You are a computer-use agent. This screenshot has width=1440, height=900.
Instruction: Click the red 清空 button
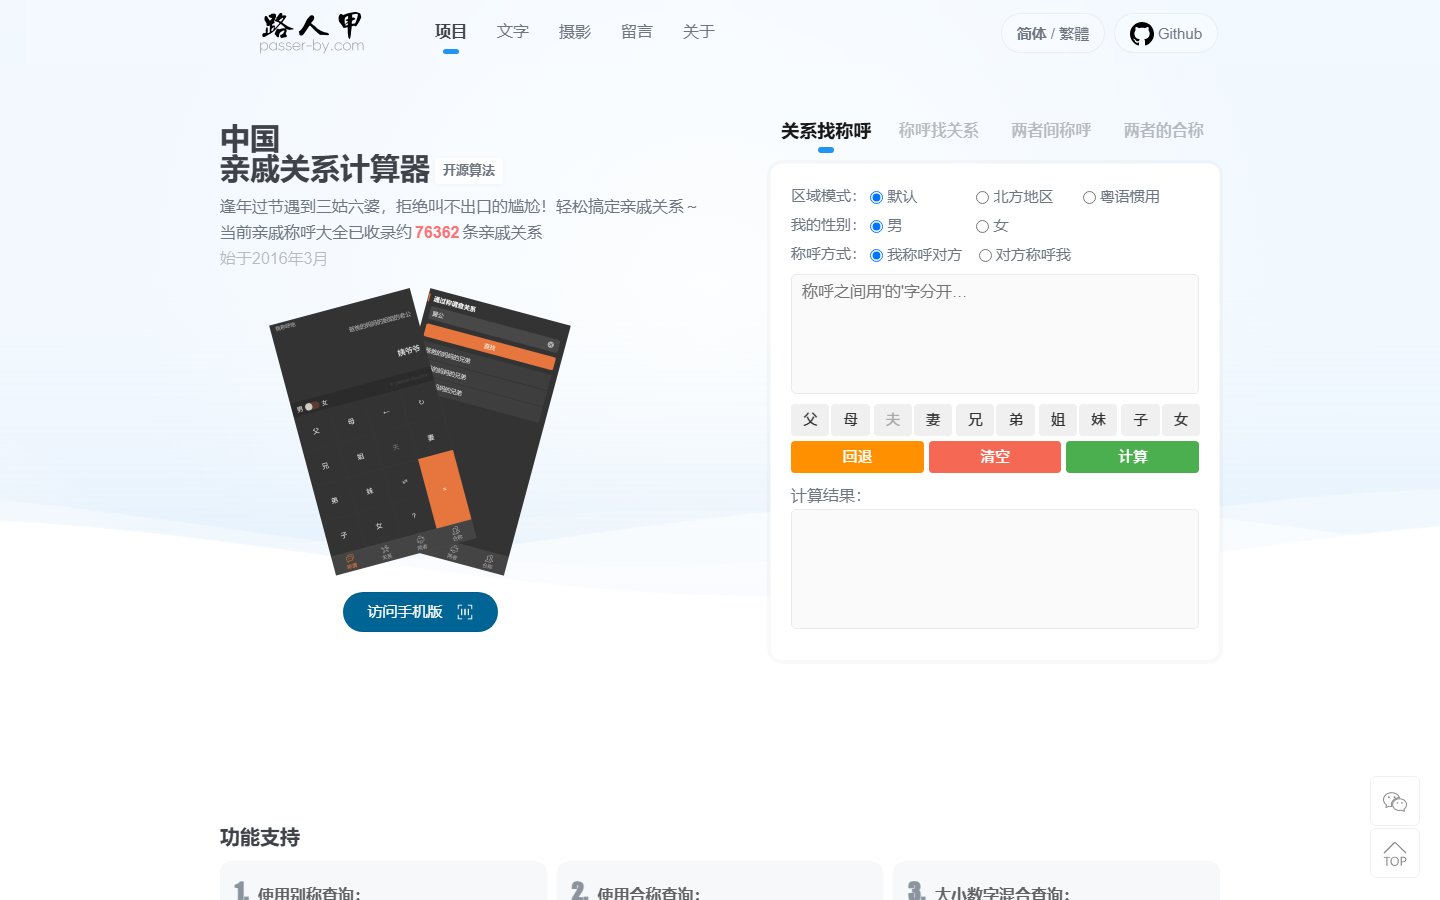[x=995, y=457]
